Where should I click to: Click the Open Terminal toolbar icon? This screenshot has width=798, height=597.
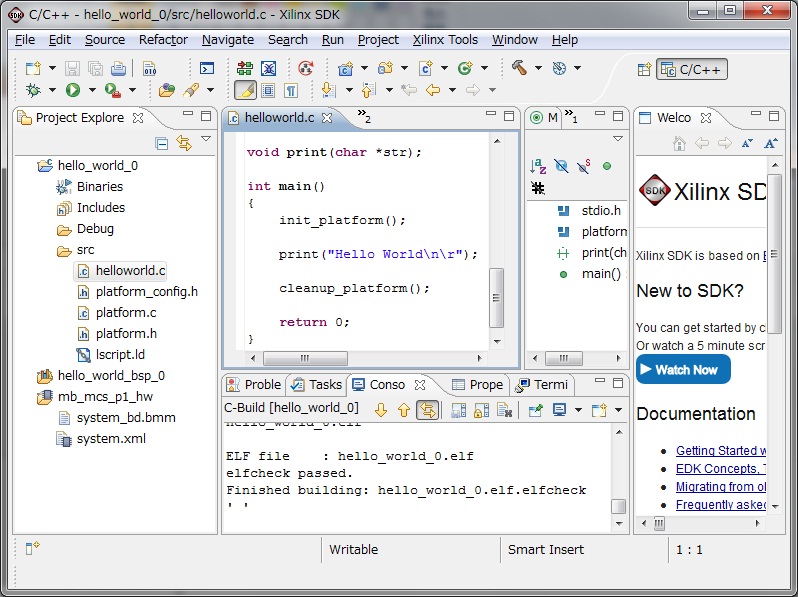(x=207, y=68)
